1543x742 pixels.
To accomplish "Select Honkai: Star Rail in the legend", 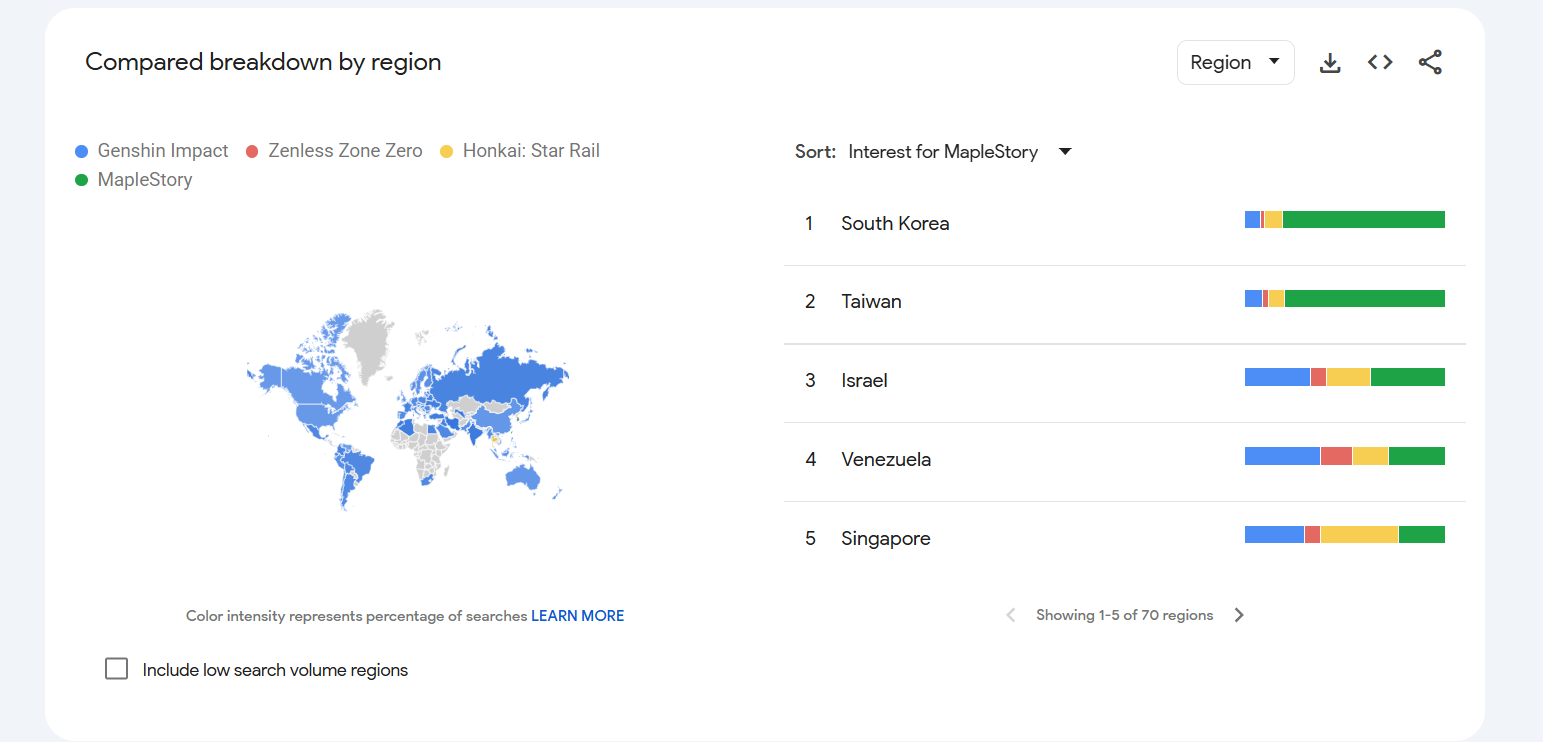I will (x=531, y=151).
